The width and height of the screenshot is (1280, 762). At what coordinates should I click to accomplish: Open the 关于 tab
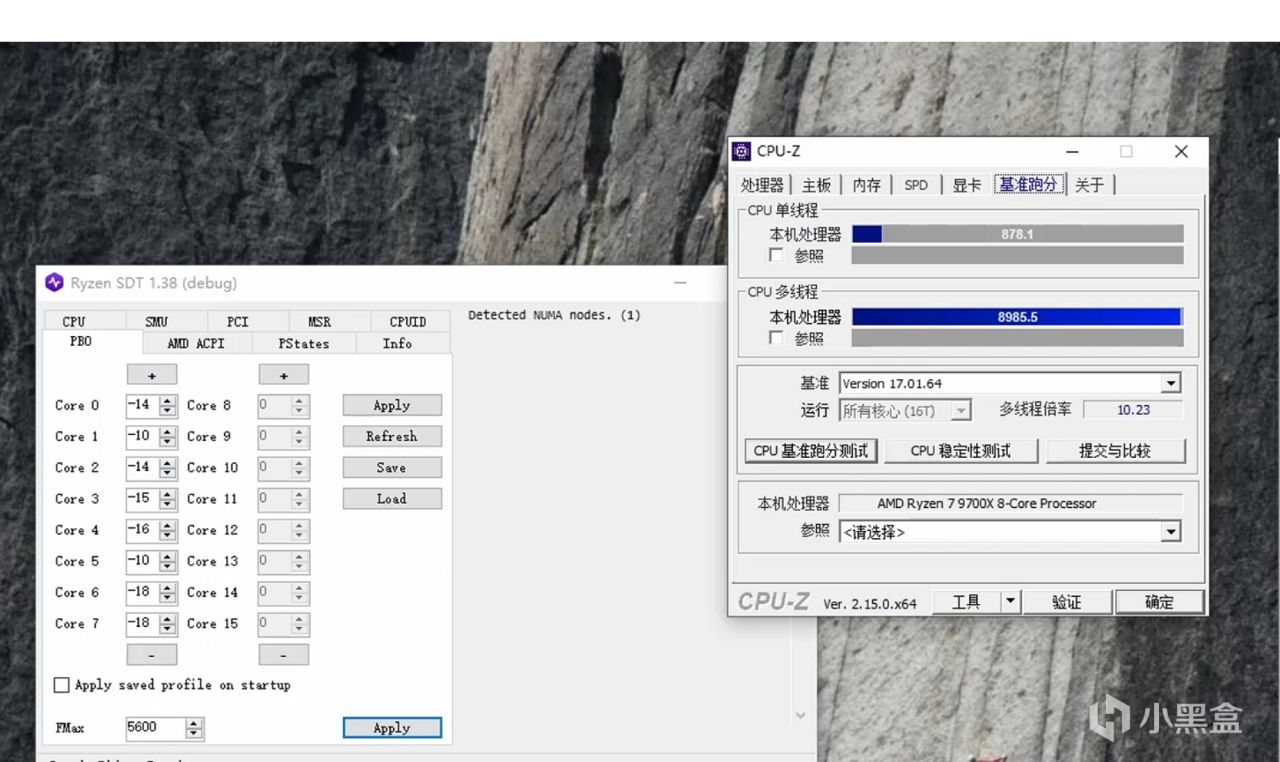(x=1090, y=185)
